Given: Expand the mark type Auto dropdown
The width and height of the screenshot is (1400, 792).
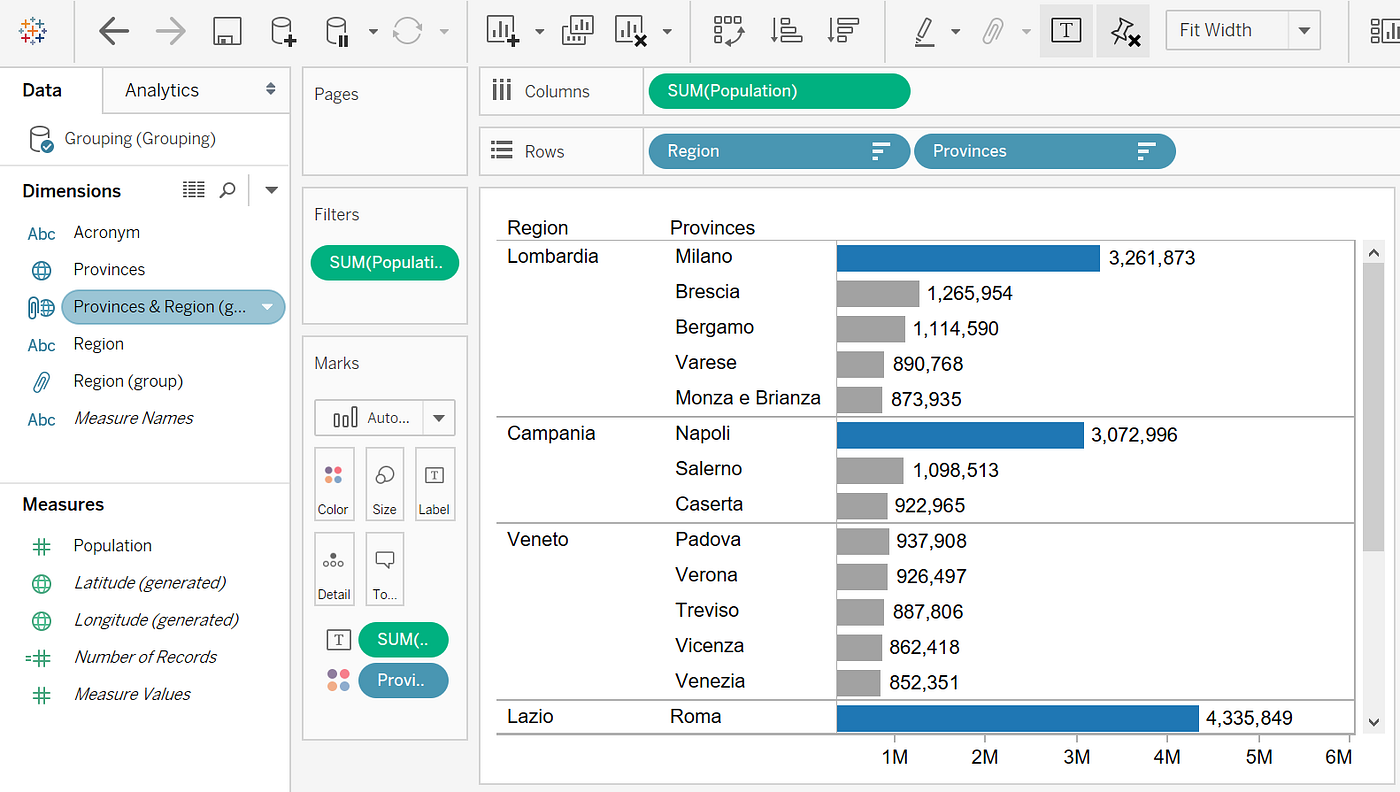Looking at the screenshot, I should [438, 417].
